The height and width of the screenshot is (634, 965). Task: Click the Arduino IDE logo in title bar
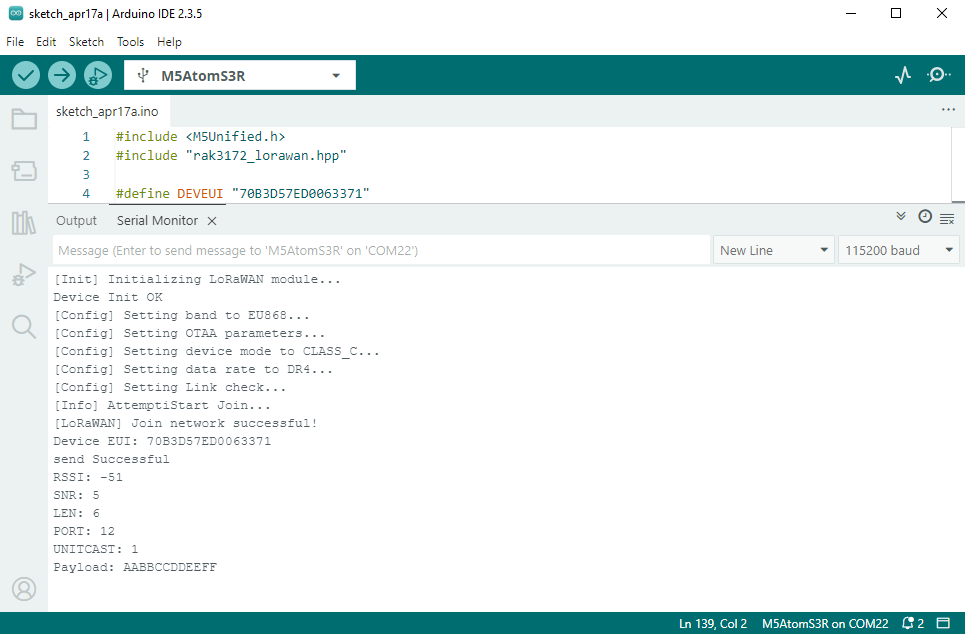15,13
